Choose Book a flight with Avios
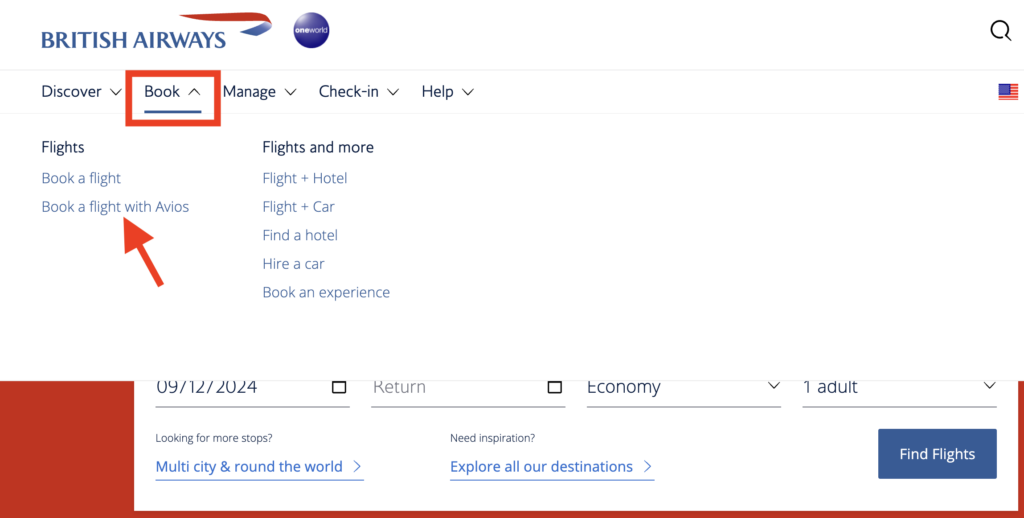The height and width of the screenshot is (518, 1024). coord(115,207)
